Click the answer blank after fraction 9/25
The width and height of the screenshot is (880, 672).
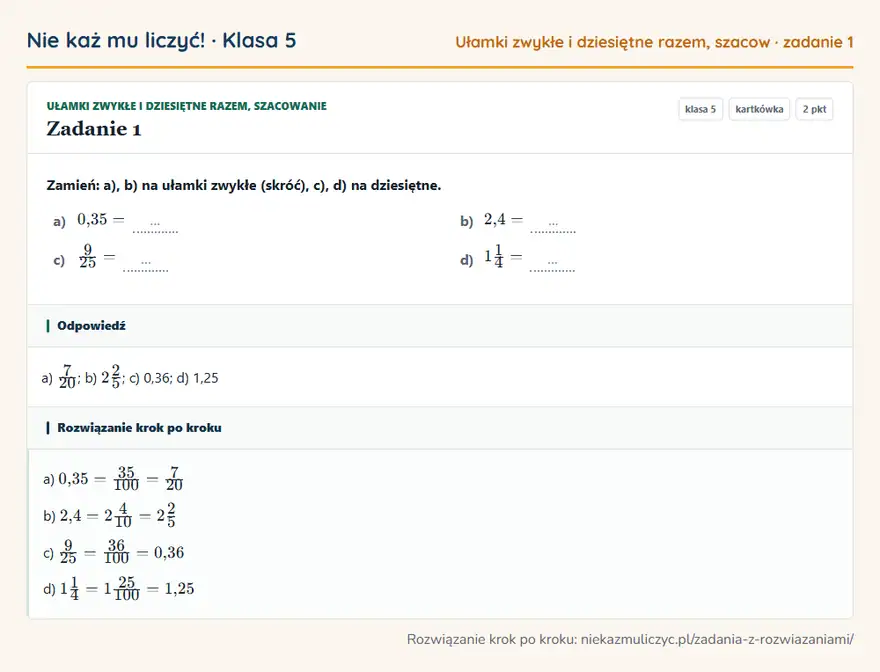[145, 264]
